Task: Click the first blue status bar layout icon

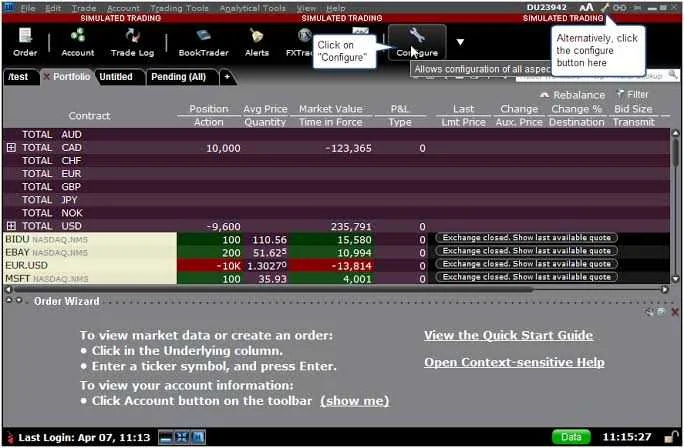Action: pos(165,437)
